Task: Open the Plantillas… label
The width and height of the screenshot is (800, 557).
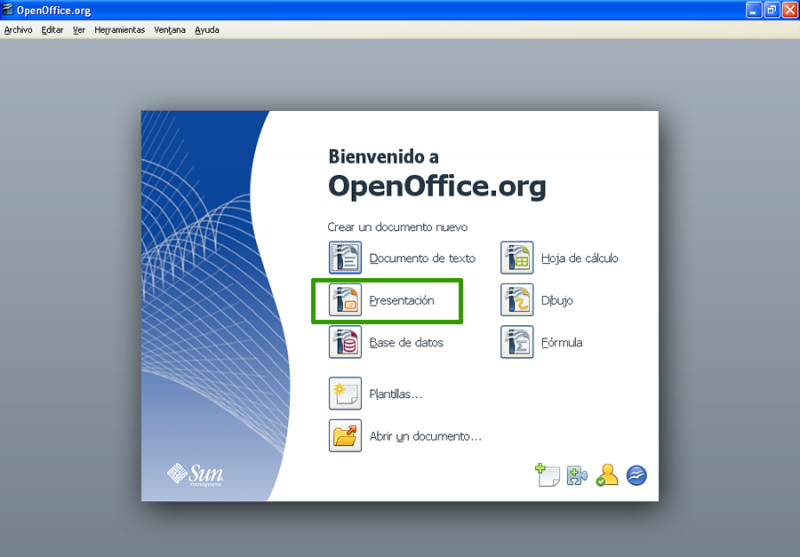Action: point(395,394)
